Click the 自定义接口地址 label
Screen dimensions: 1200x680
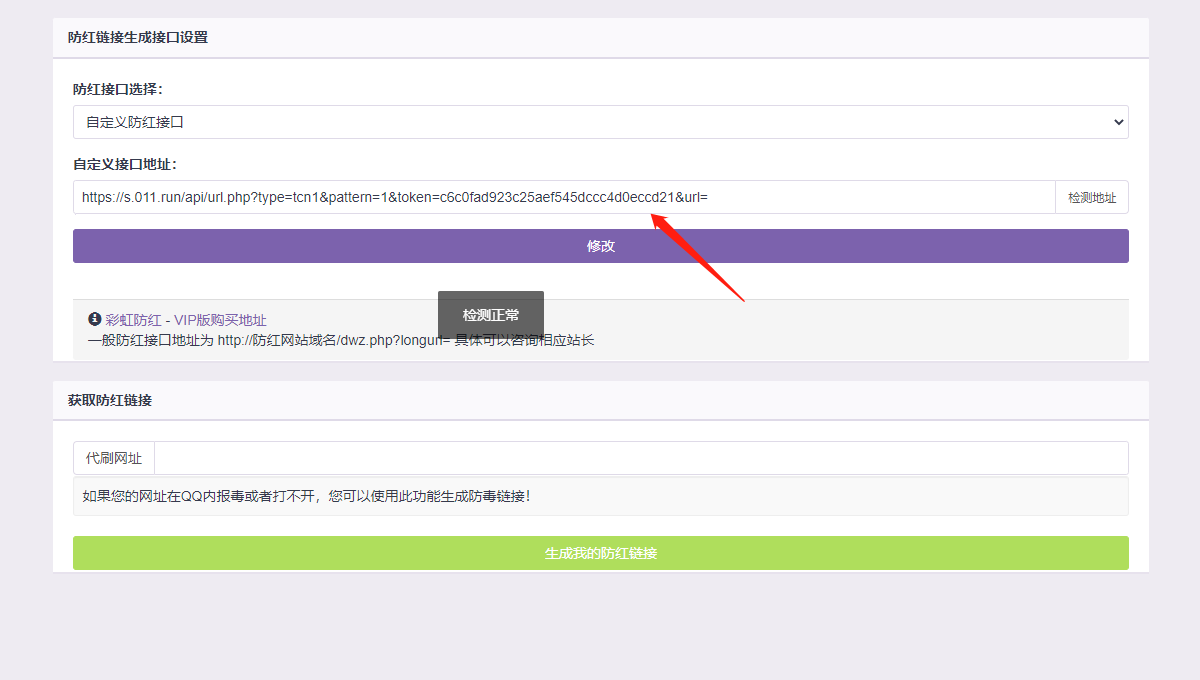point(125,164)
